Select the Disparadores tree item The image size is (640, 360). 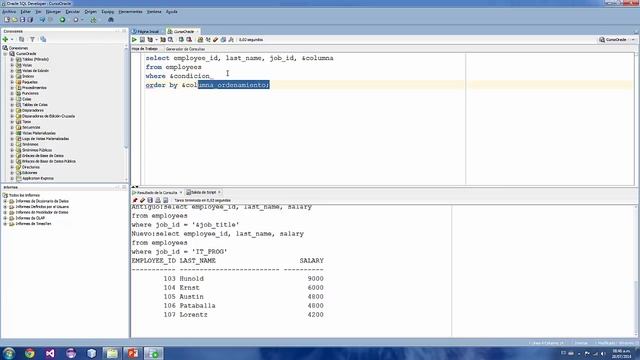pos(33,110)
